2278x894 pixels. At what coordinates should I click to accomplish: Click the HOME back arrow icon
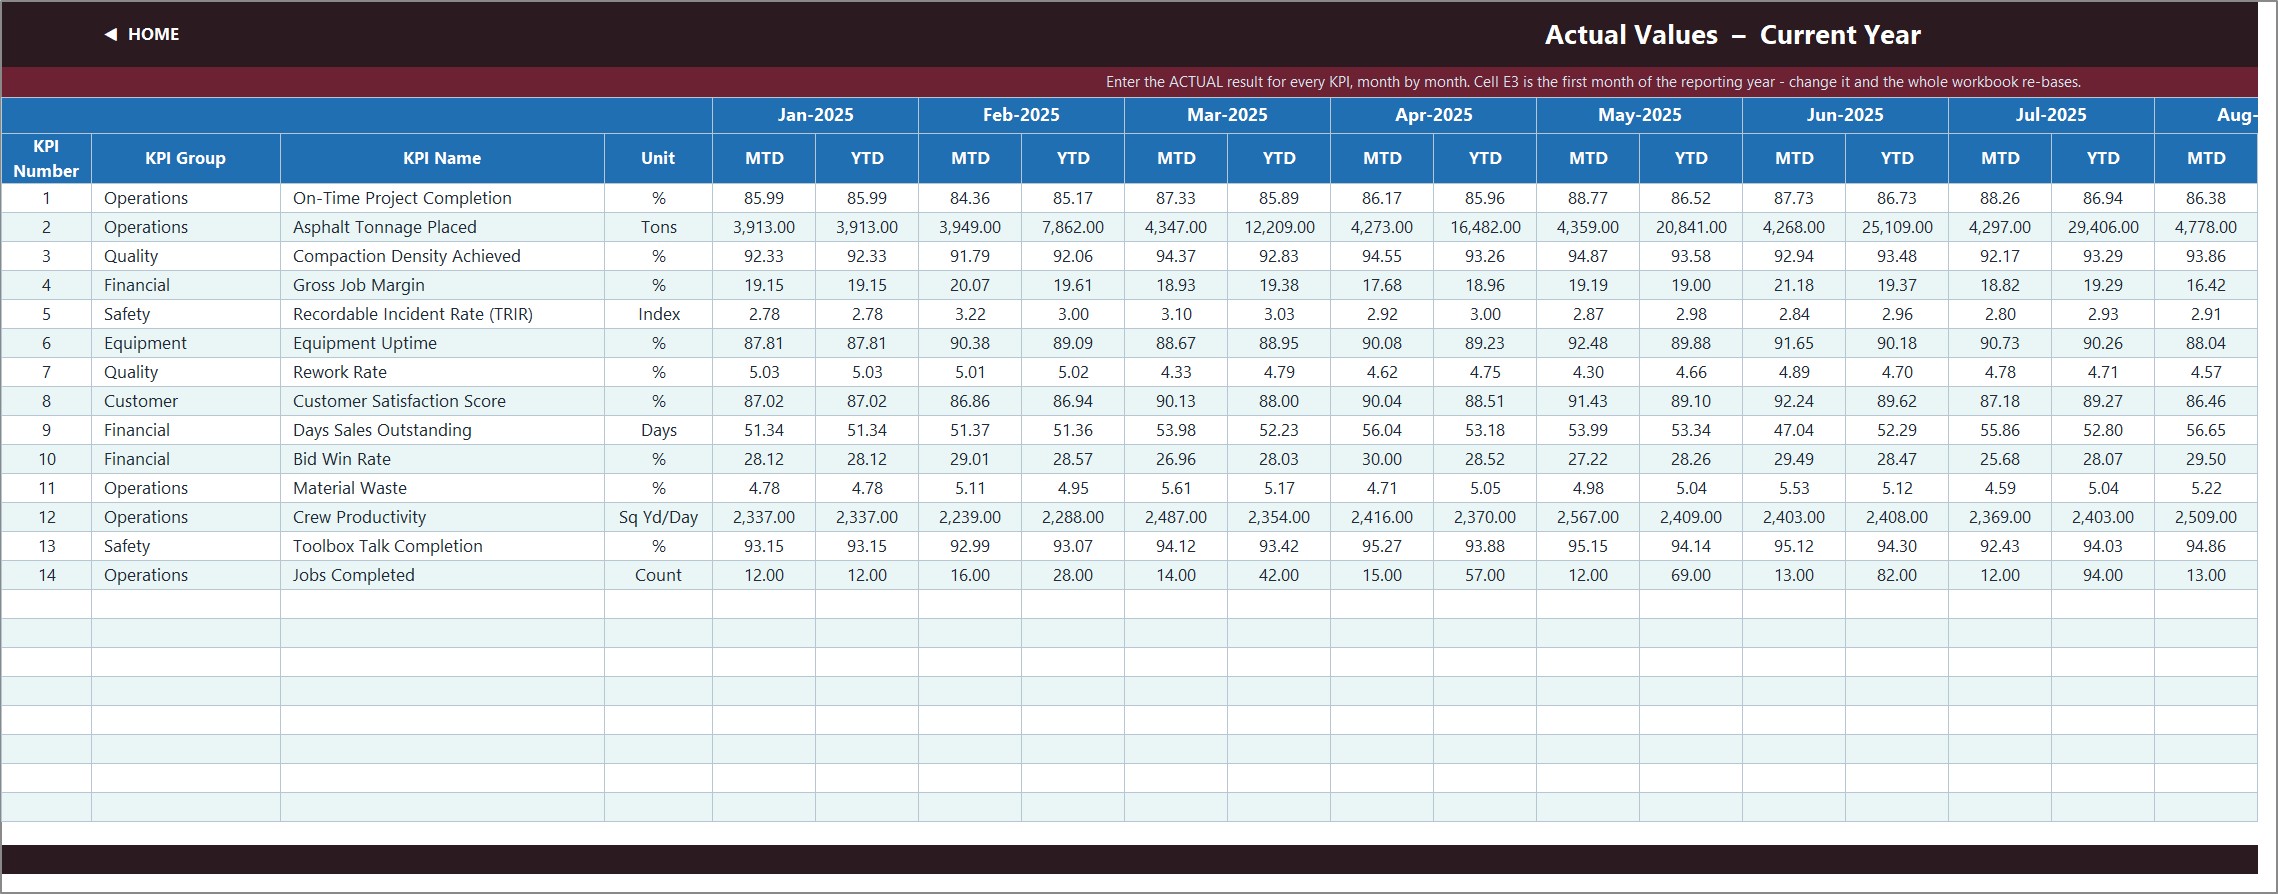point(111,34)
